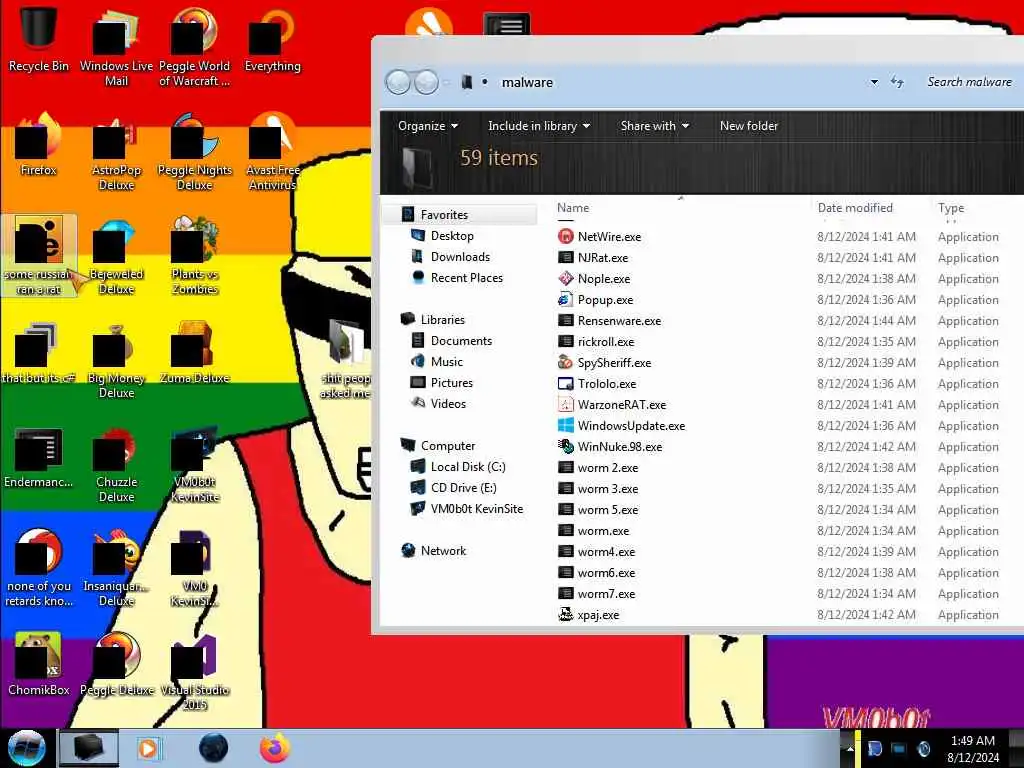Select the Rensenware.exe file
This screenshot has height=768, width=1024.
618,321
